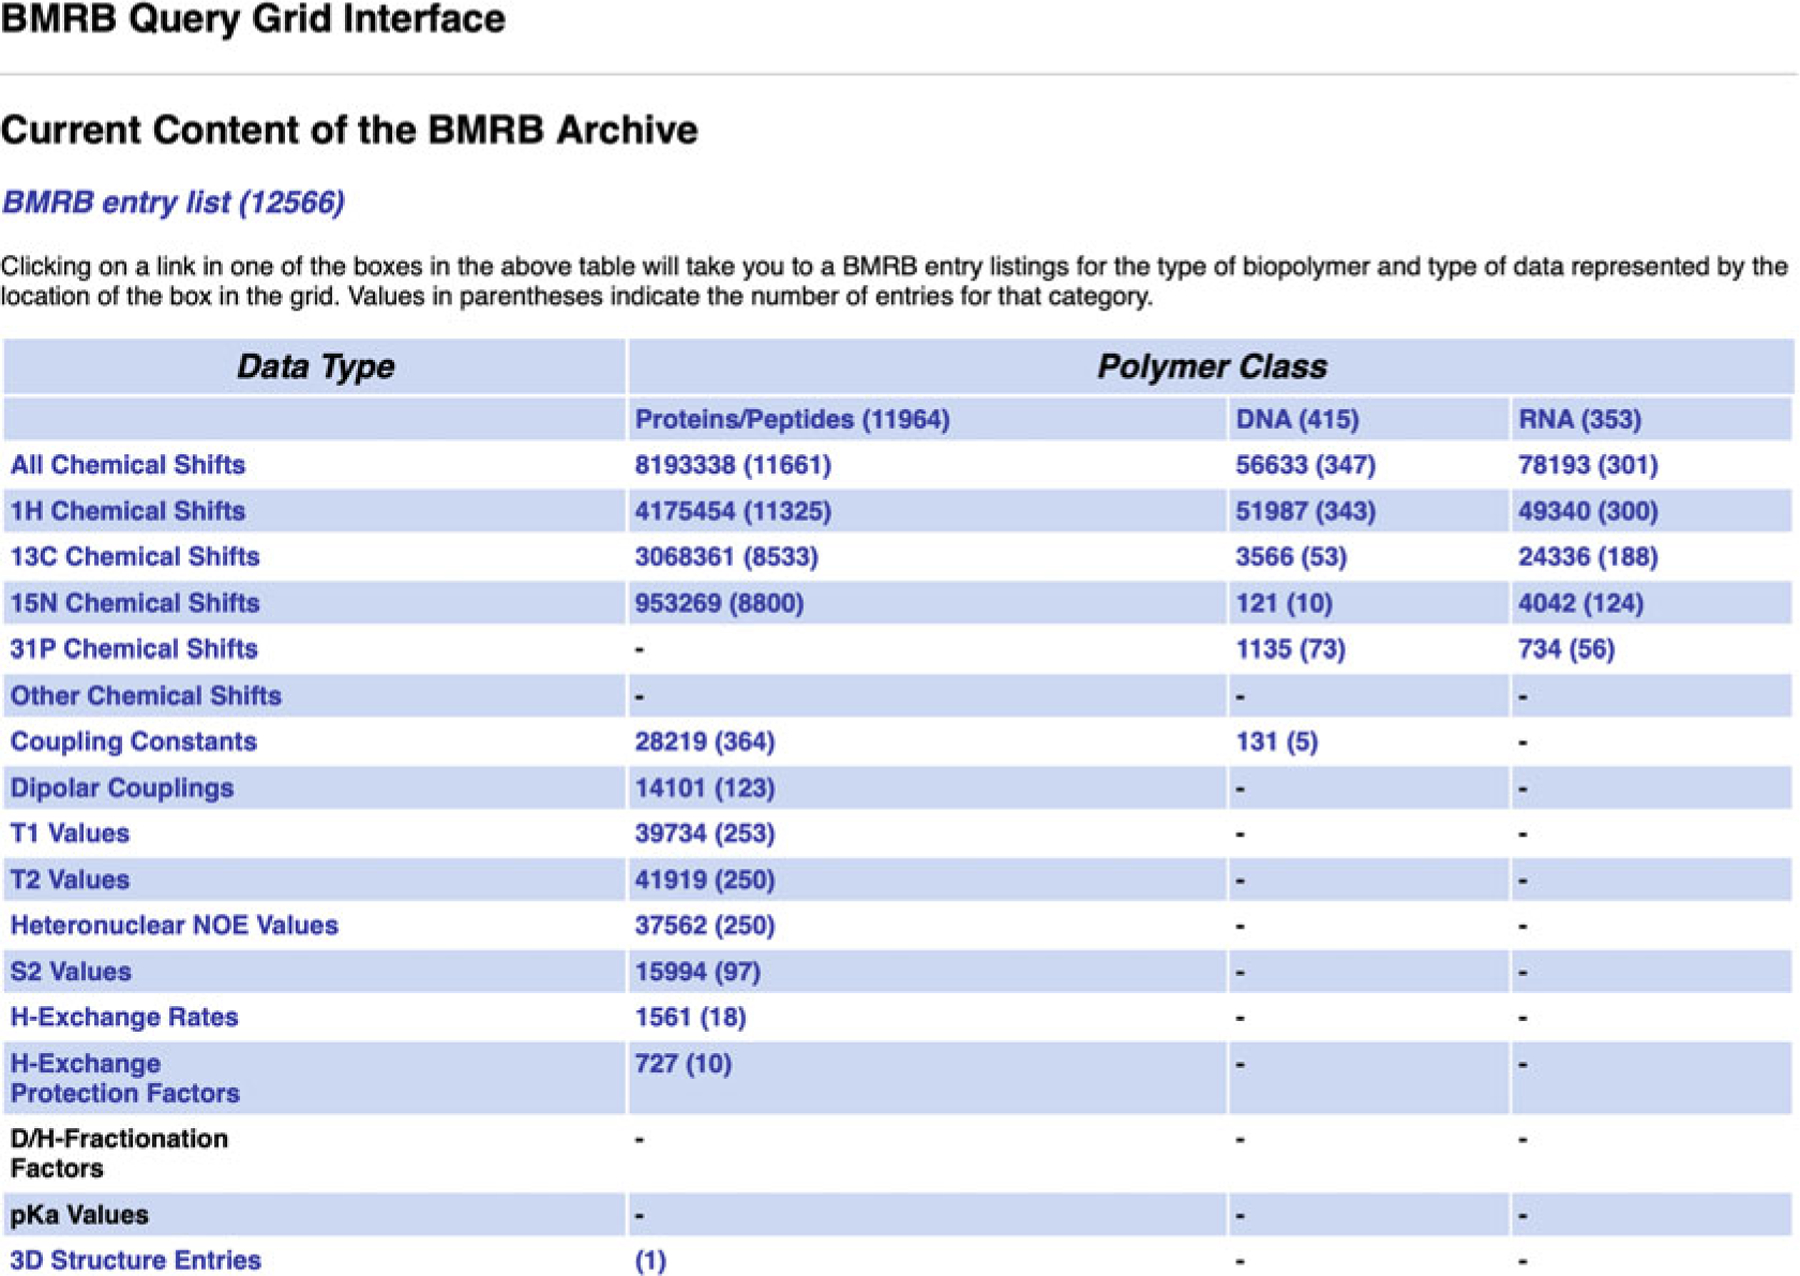Open the DNA (415) column link
This screenshot has height=1276, width=1800.
[1297, 419]
